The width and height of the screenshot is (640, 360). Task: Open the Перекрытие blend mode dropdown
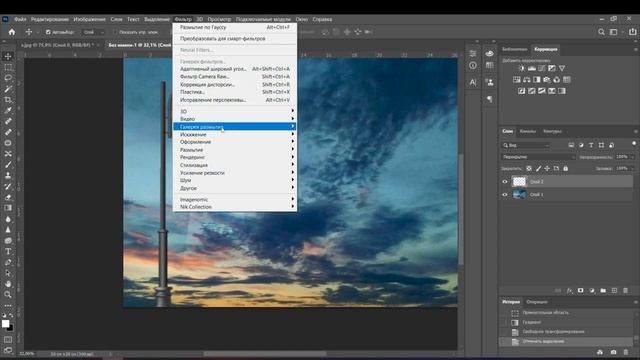click(538, 157)
